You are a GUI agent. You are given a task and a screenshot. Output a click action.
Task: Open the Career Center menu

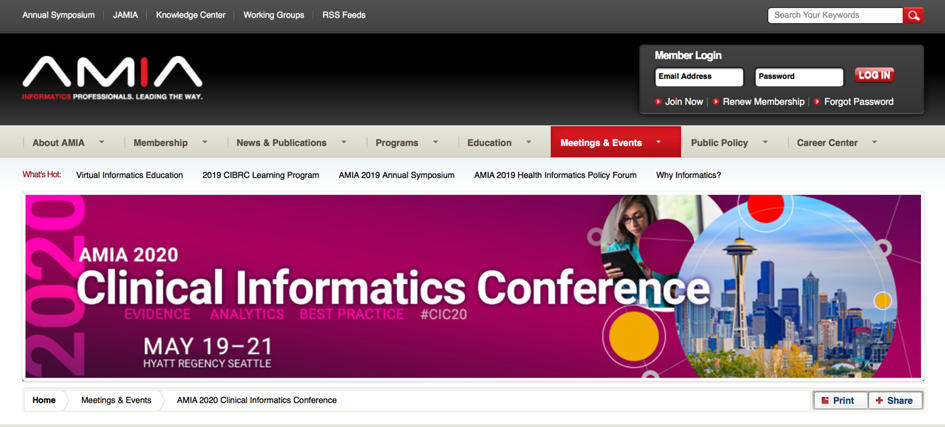pos(827,143)
